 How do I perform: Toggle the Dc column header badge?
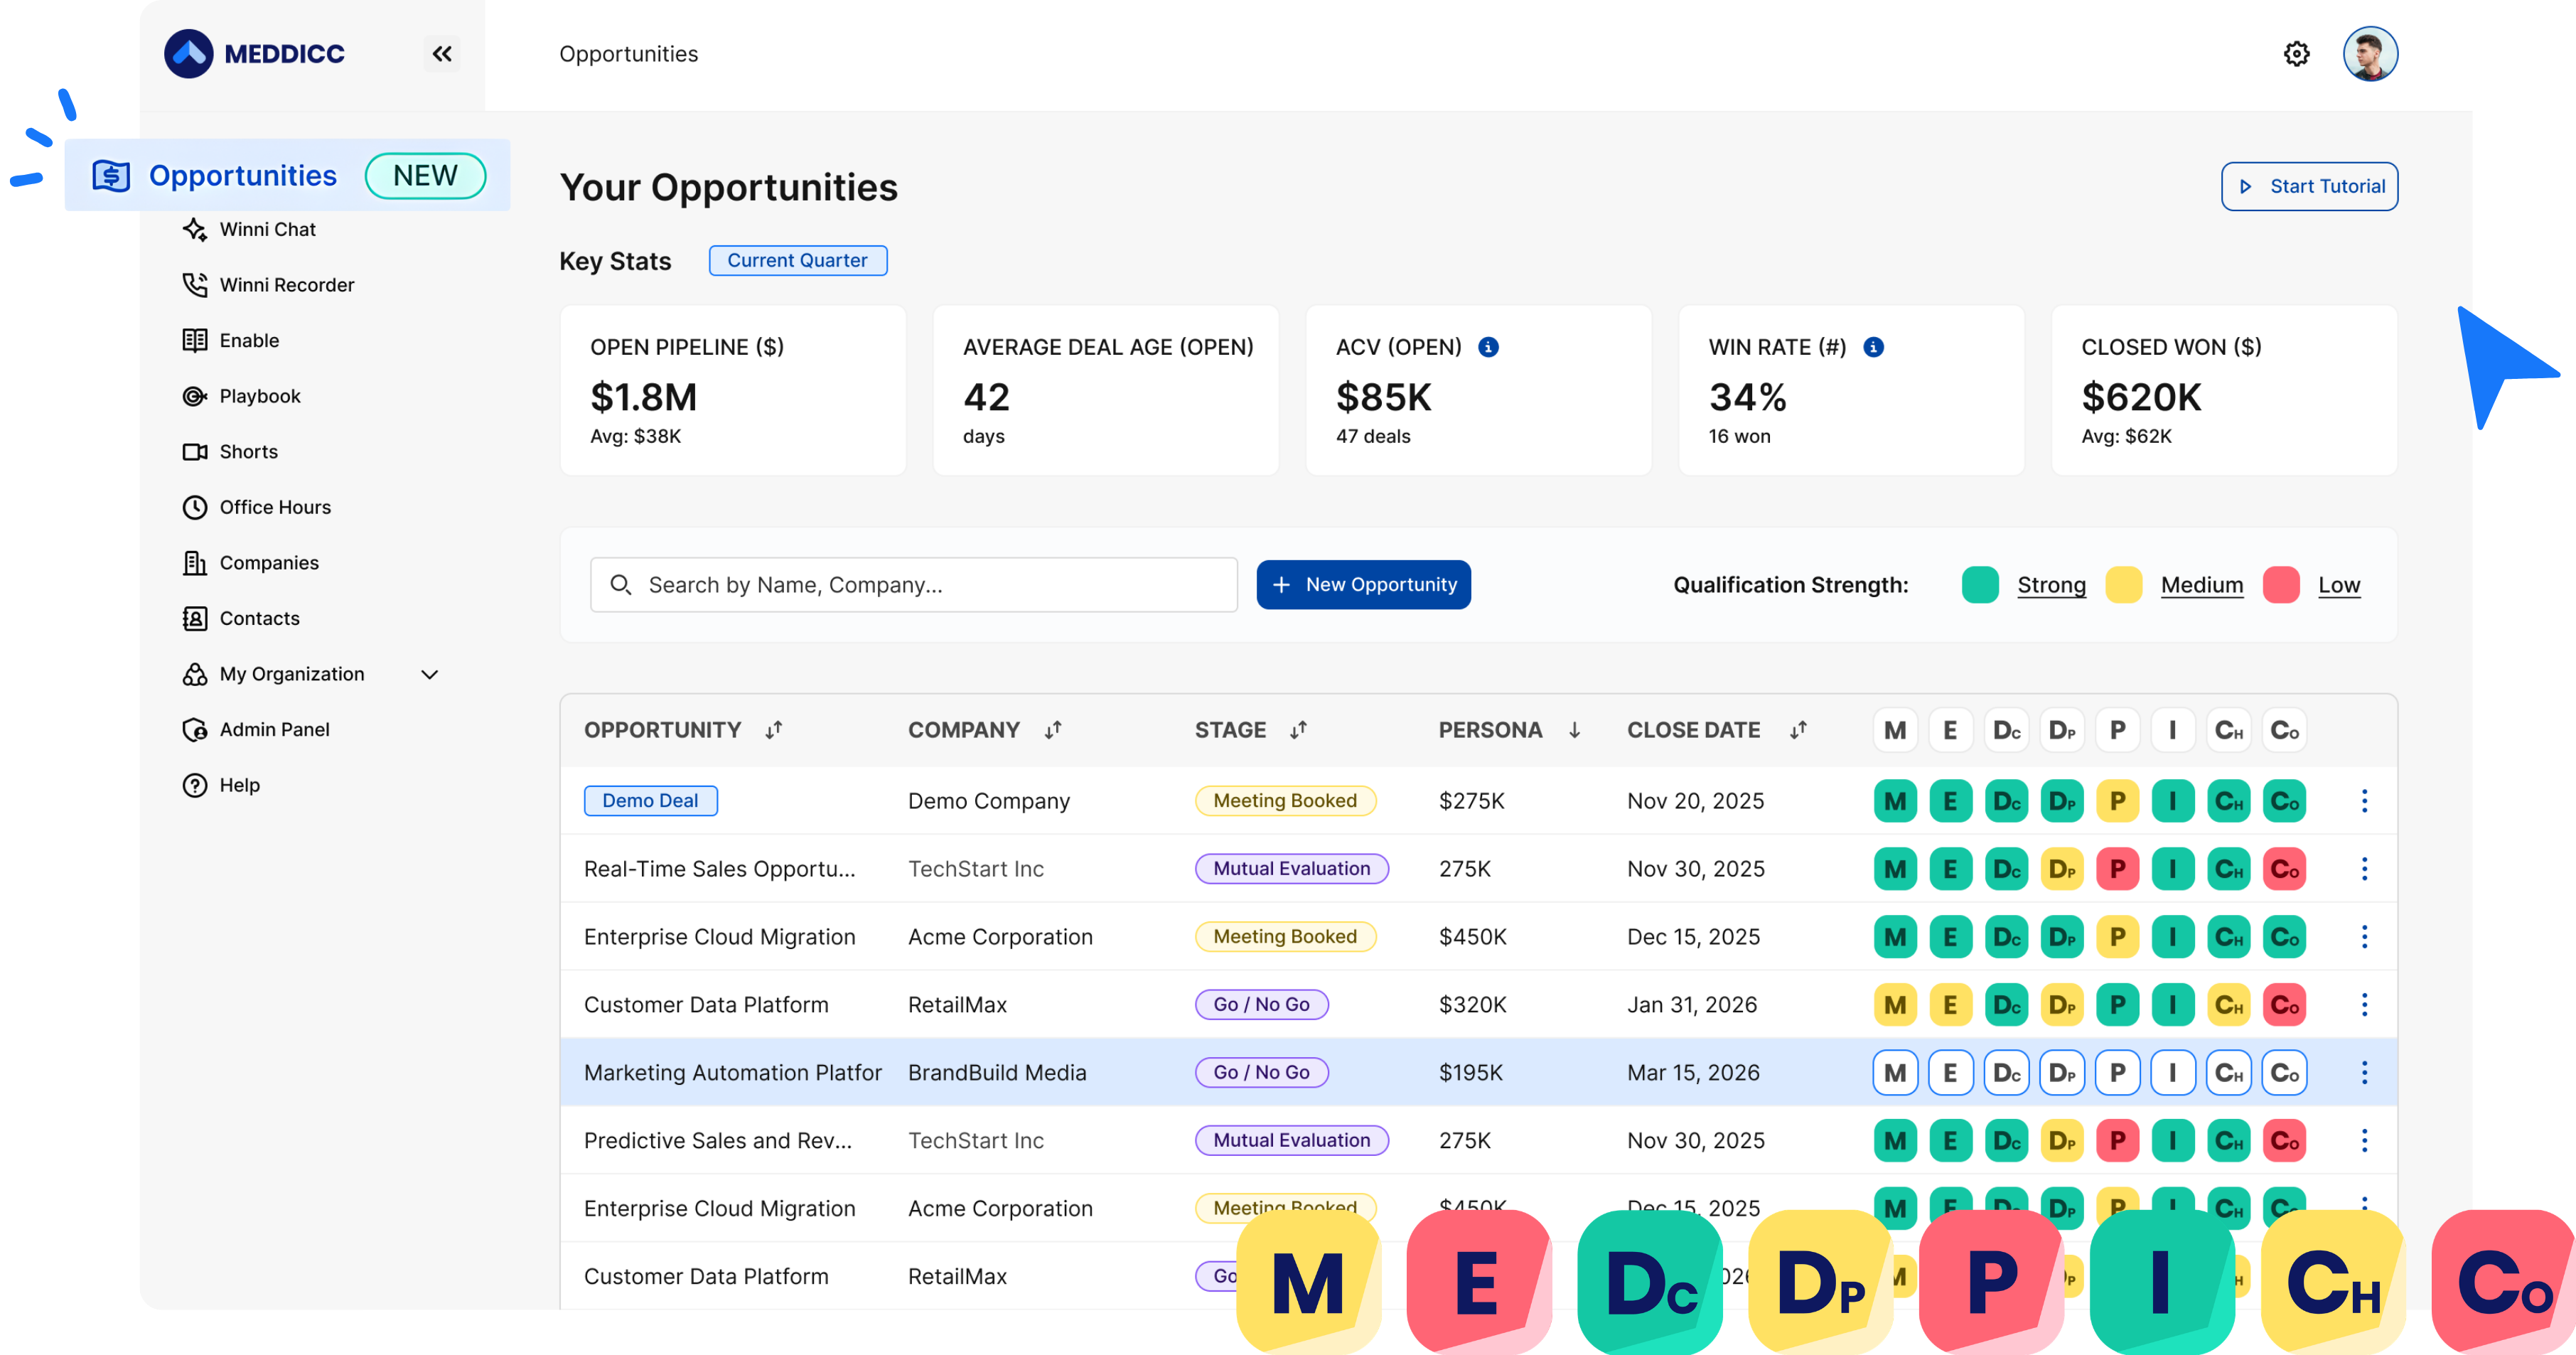[x=2006, y=731]
